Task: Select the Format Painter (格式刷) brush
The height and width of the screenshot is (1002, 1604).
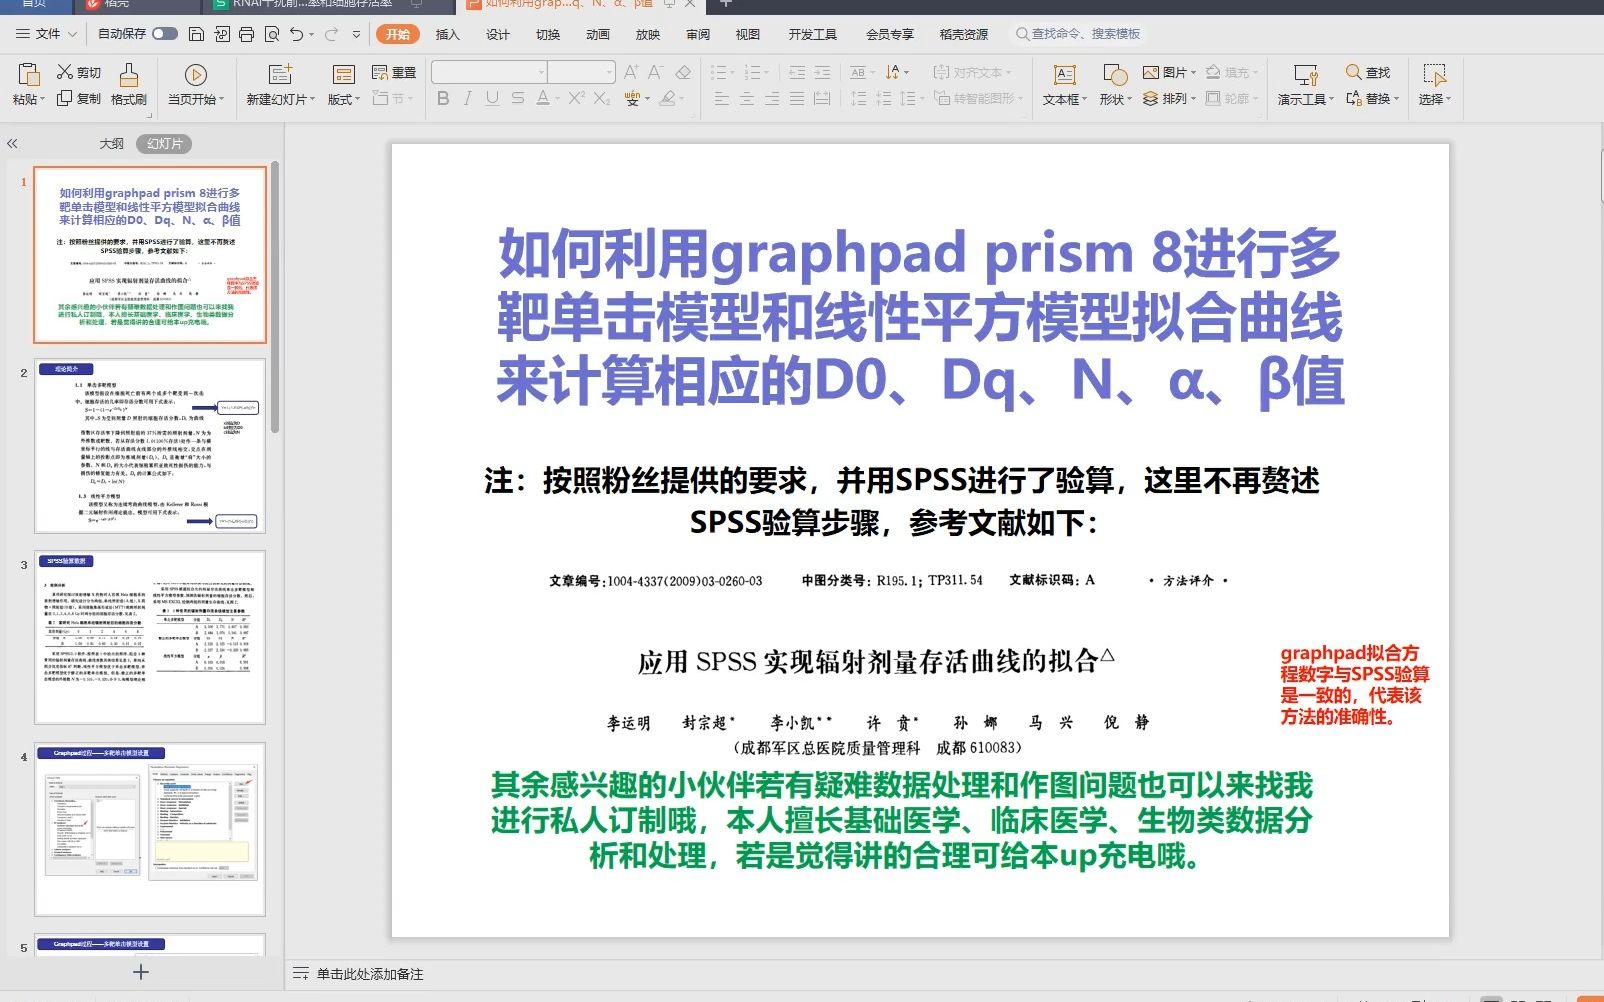Action: (x=129, y=74)
